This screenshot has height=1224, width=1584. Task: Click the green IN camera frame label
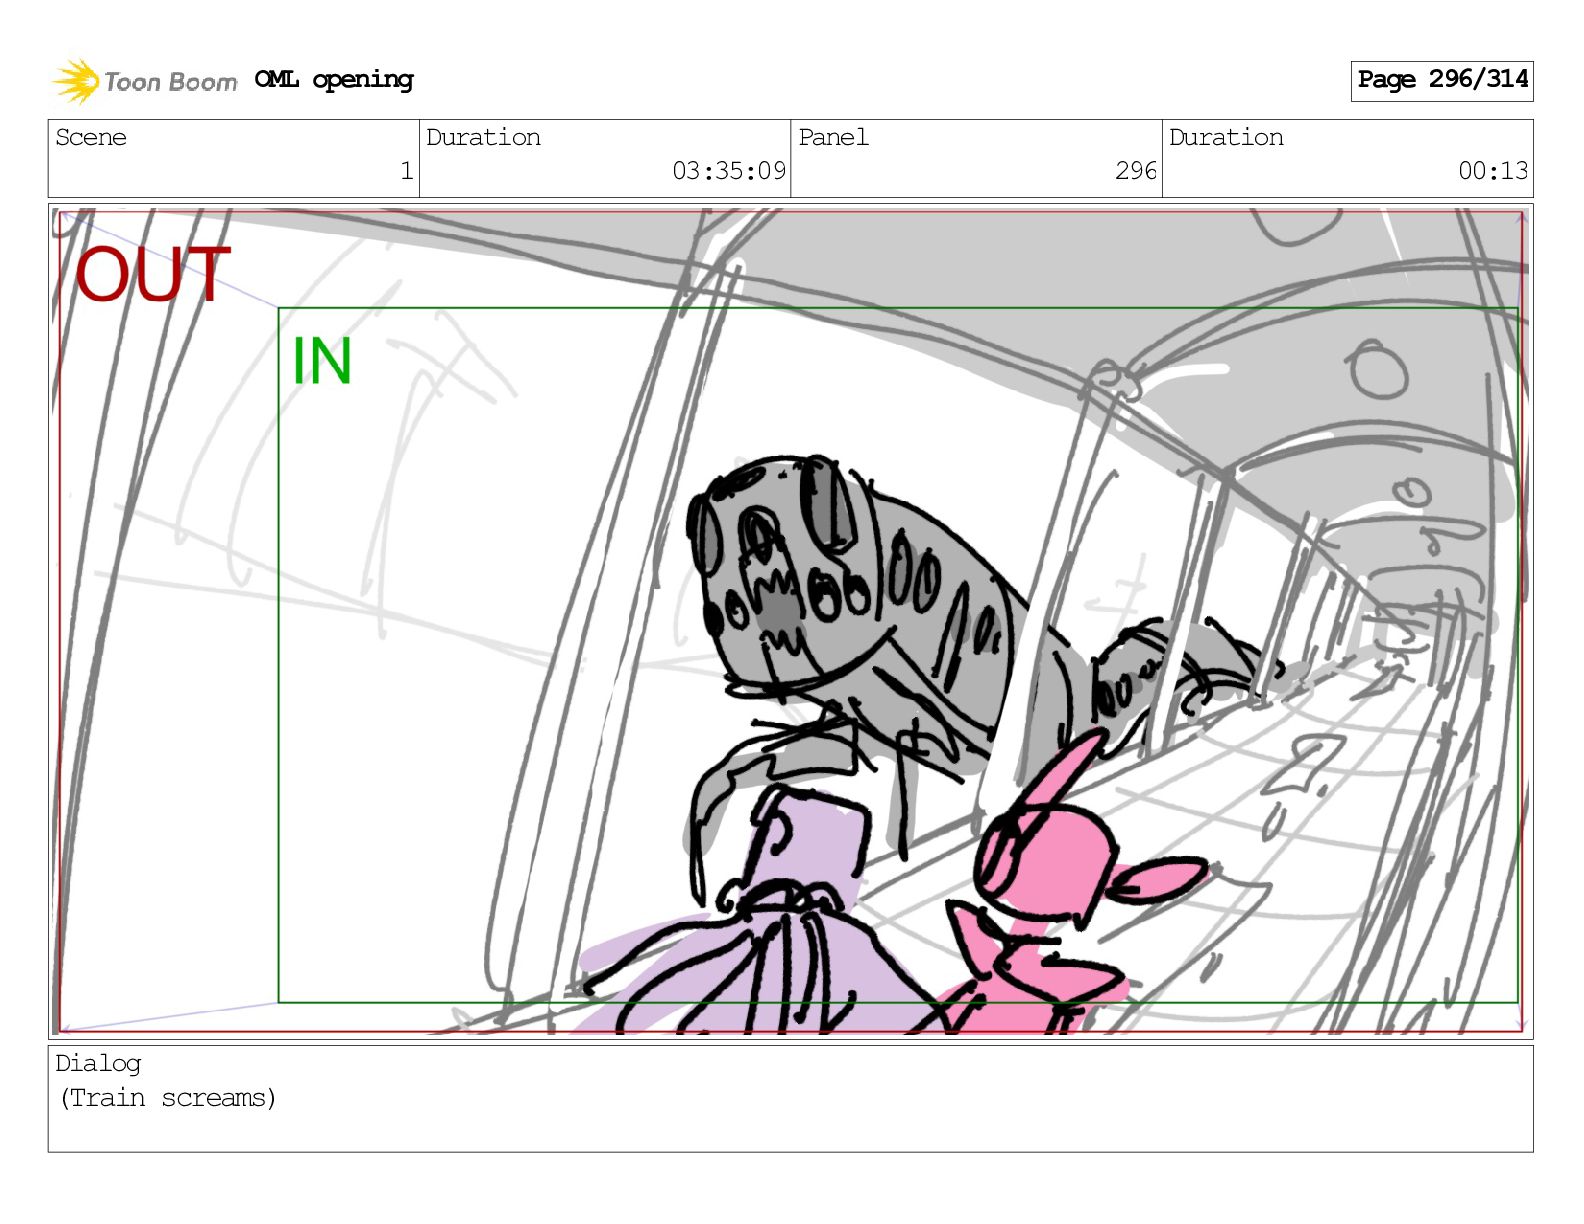pyautogui.click(x=321, y=361)
